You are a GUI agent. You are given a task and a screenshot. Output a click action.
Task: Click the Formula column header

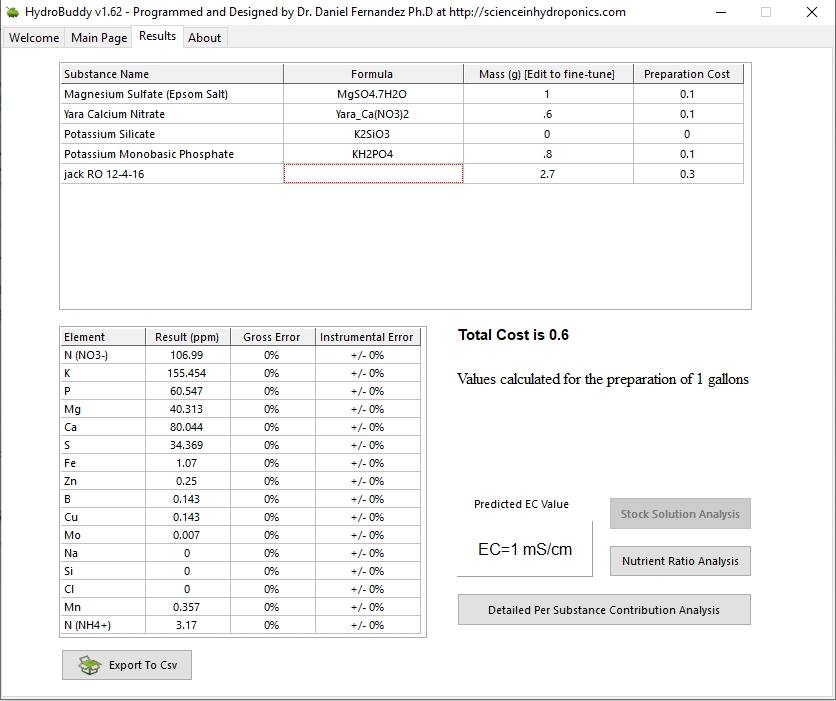point(373,74)
